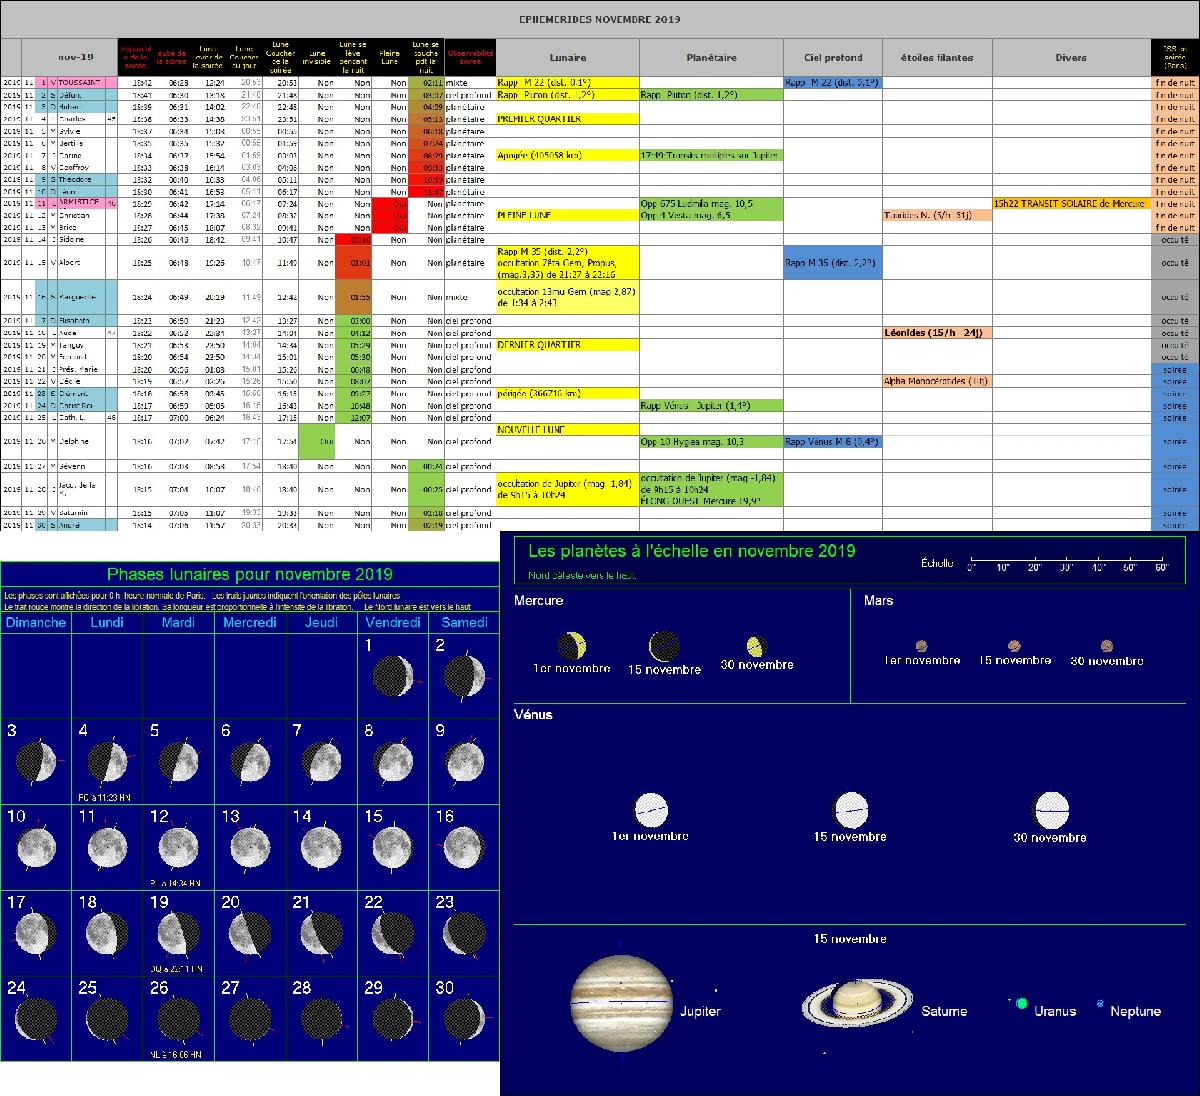1200x1096 pixels.
Task: Select the DERNIER QUARTIER cell
Action: click(x=568, y=345)
